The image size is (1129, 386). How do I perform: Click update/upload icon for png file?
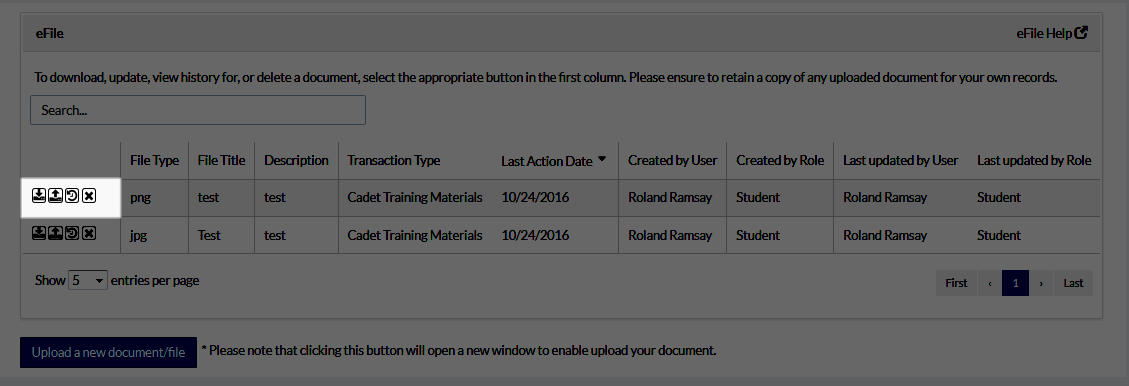pos(55,196)
